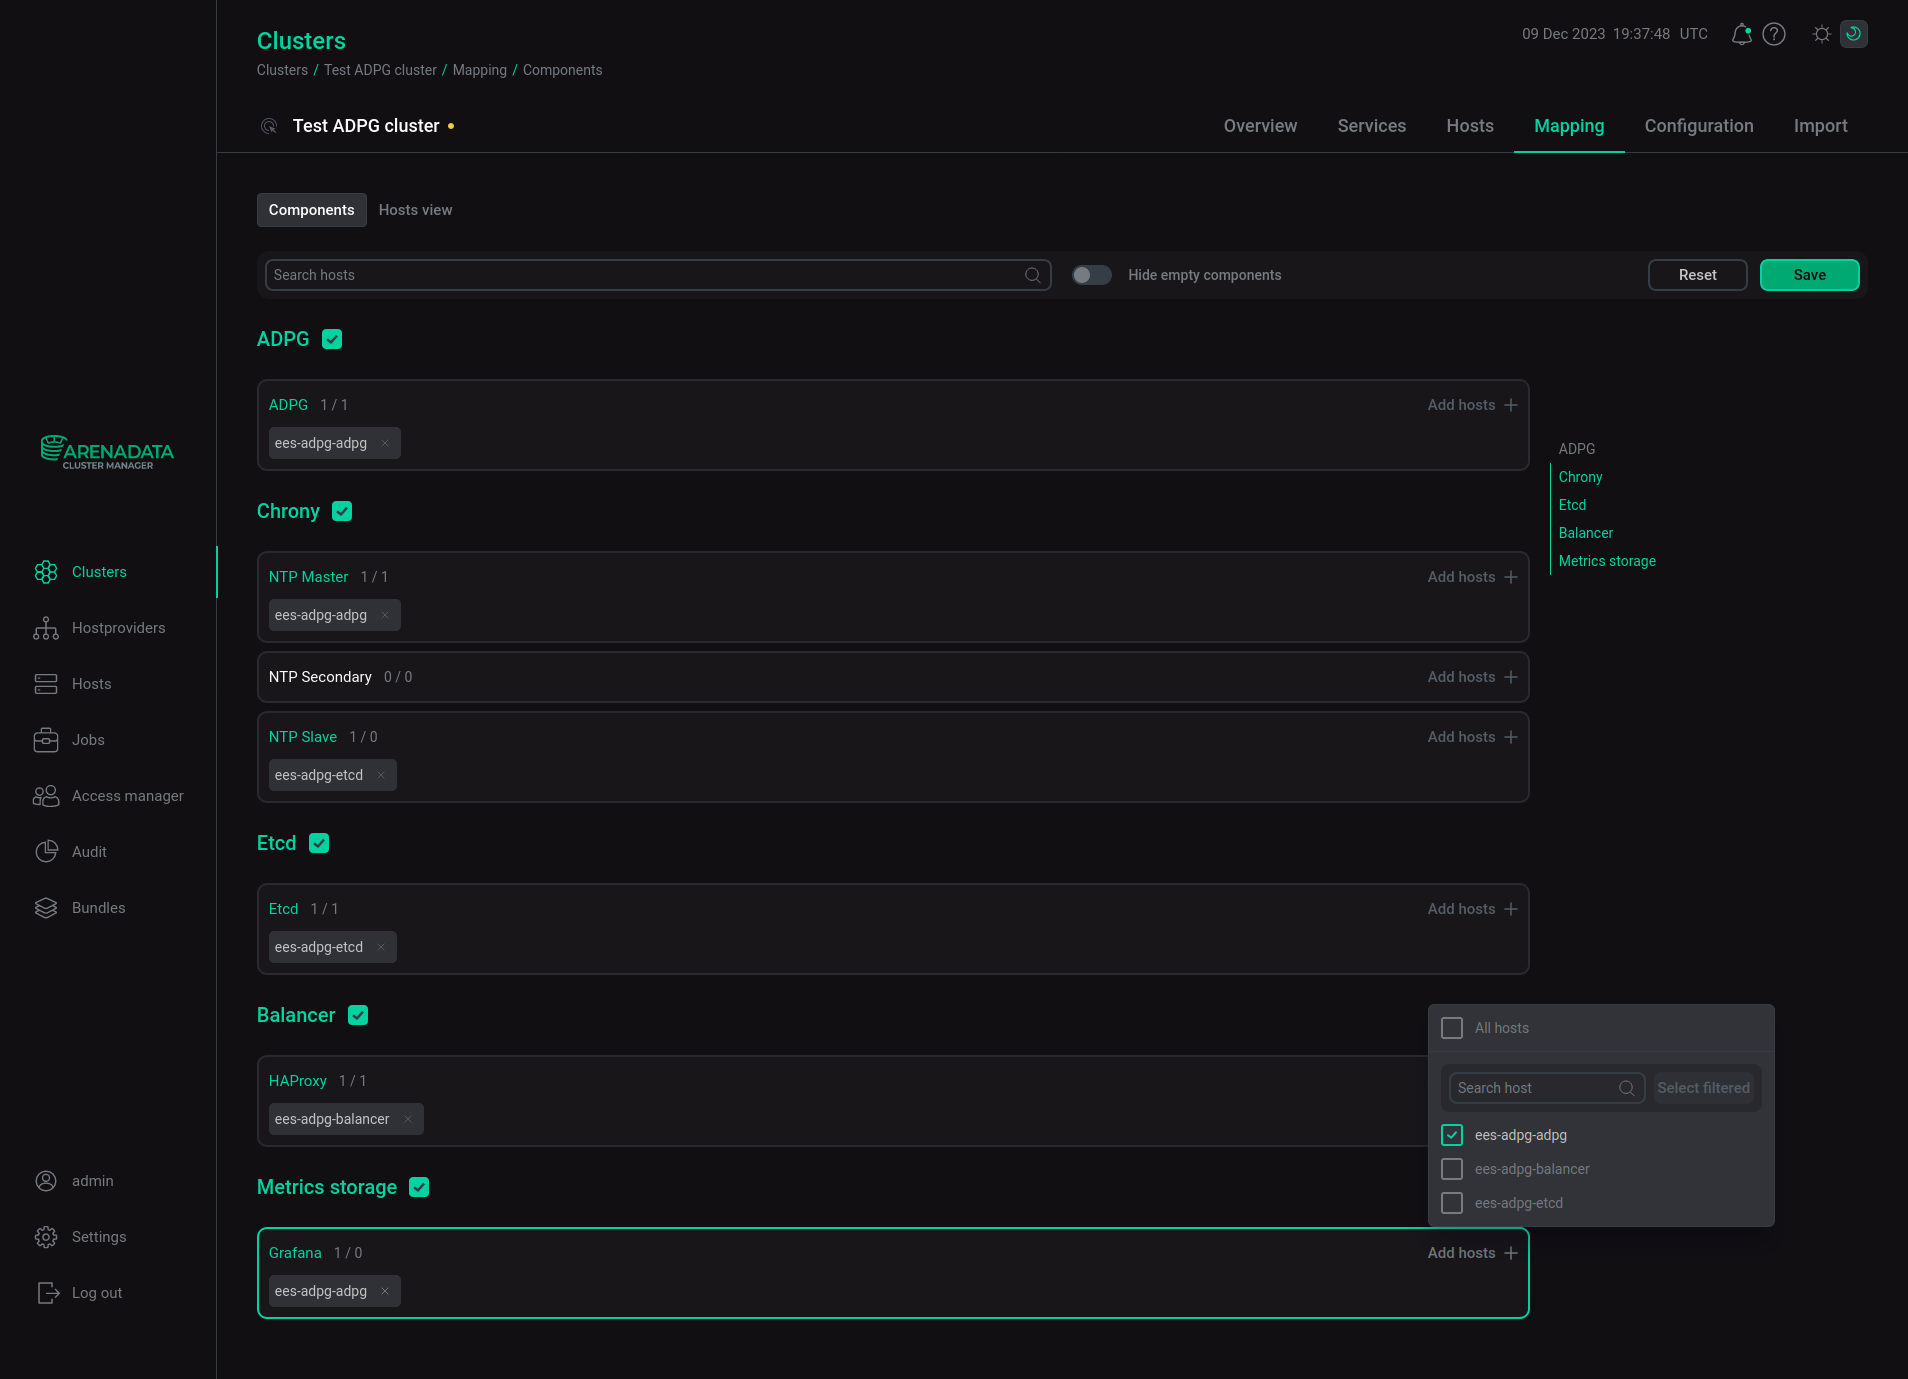Screen dimensions: 1908x1379
Task: Click Log out icon
Action: pyautogui.click(x=46, y=1293)
